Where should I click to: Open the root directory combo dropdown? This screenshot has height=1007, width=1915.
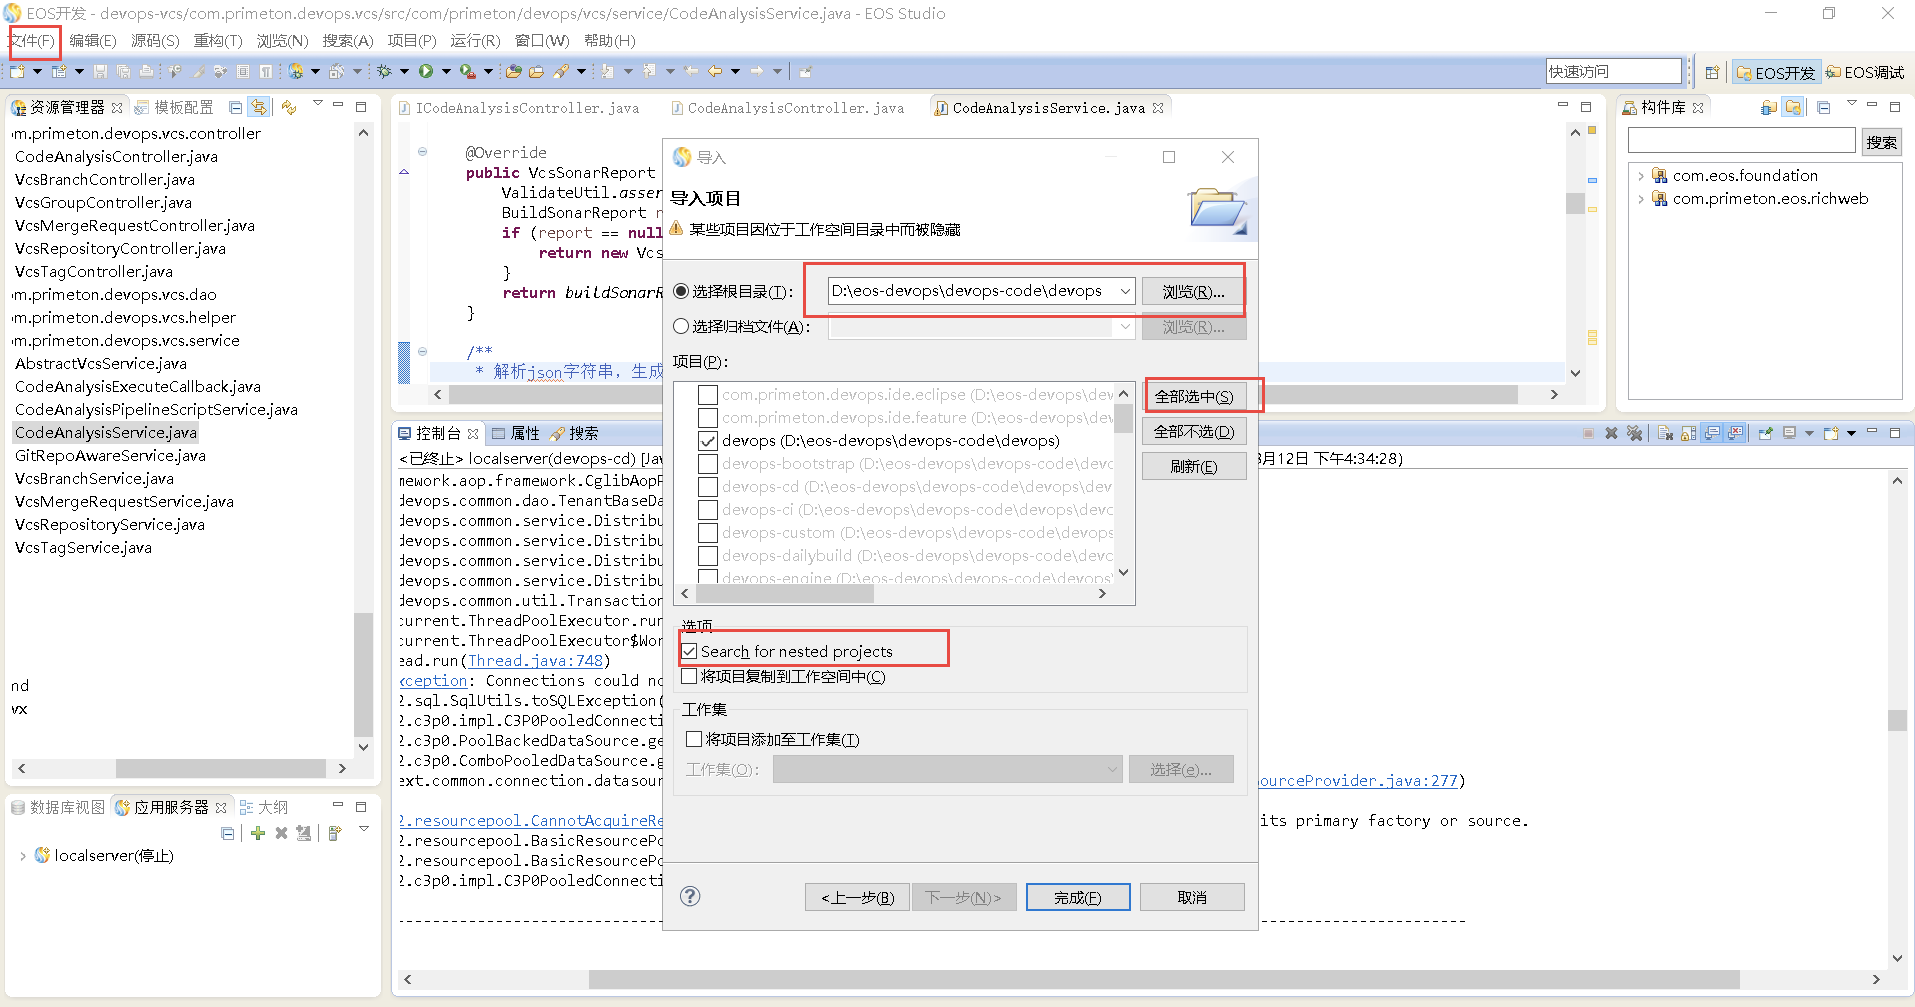pos(1126,291)
